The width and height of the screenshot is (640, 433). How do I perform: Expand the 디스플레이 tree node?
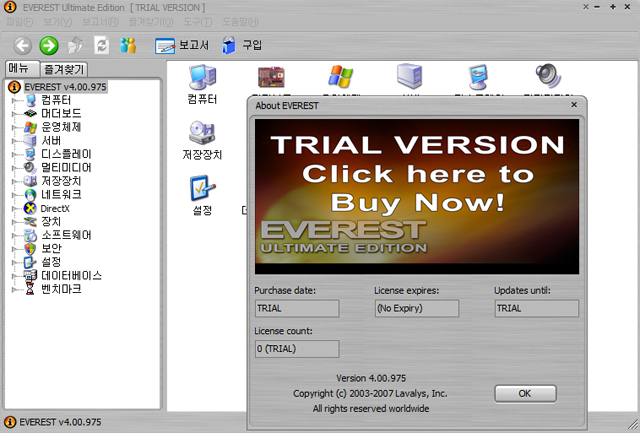(x=15, y=154)
